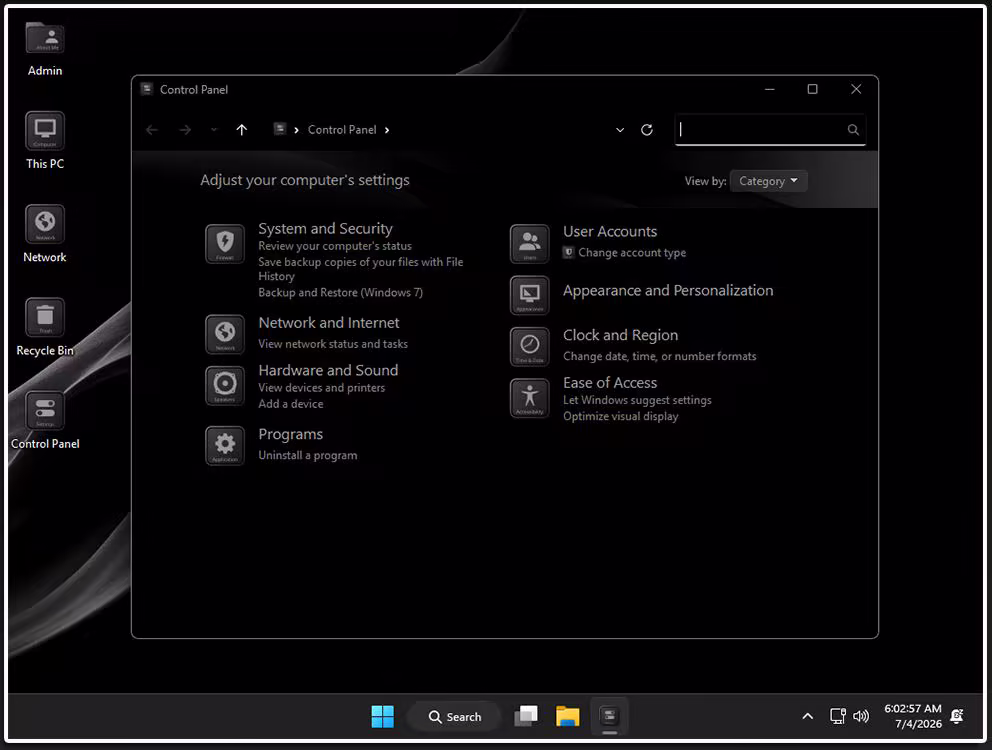Screen dimensions: 992x750
Task: Open the Programs category link
Action: tap(290, 434)
